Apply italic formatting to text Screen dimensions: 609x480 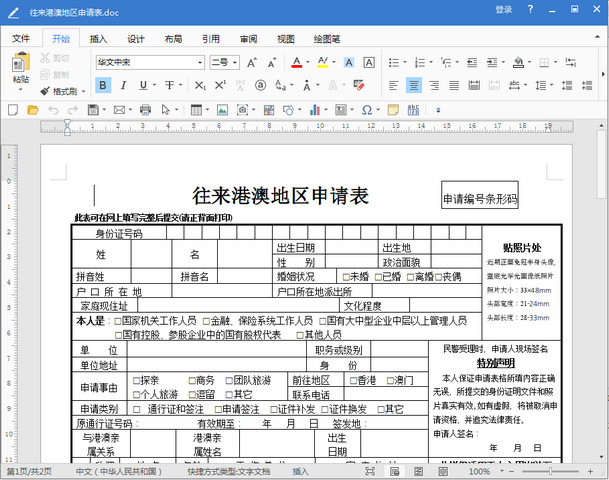[x=125, y=85]
